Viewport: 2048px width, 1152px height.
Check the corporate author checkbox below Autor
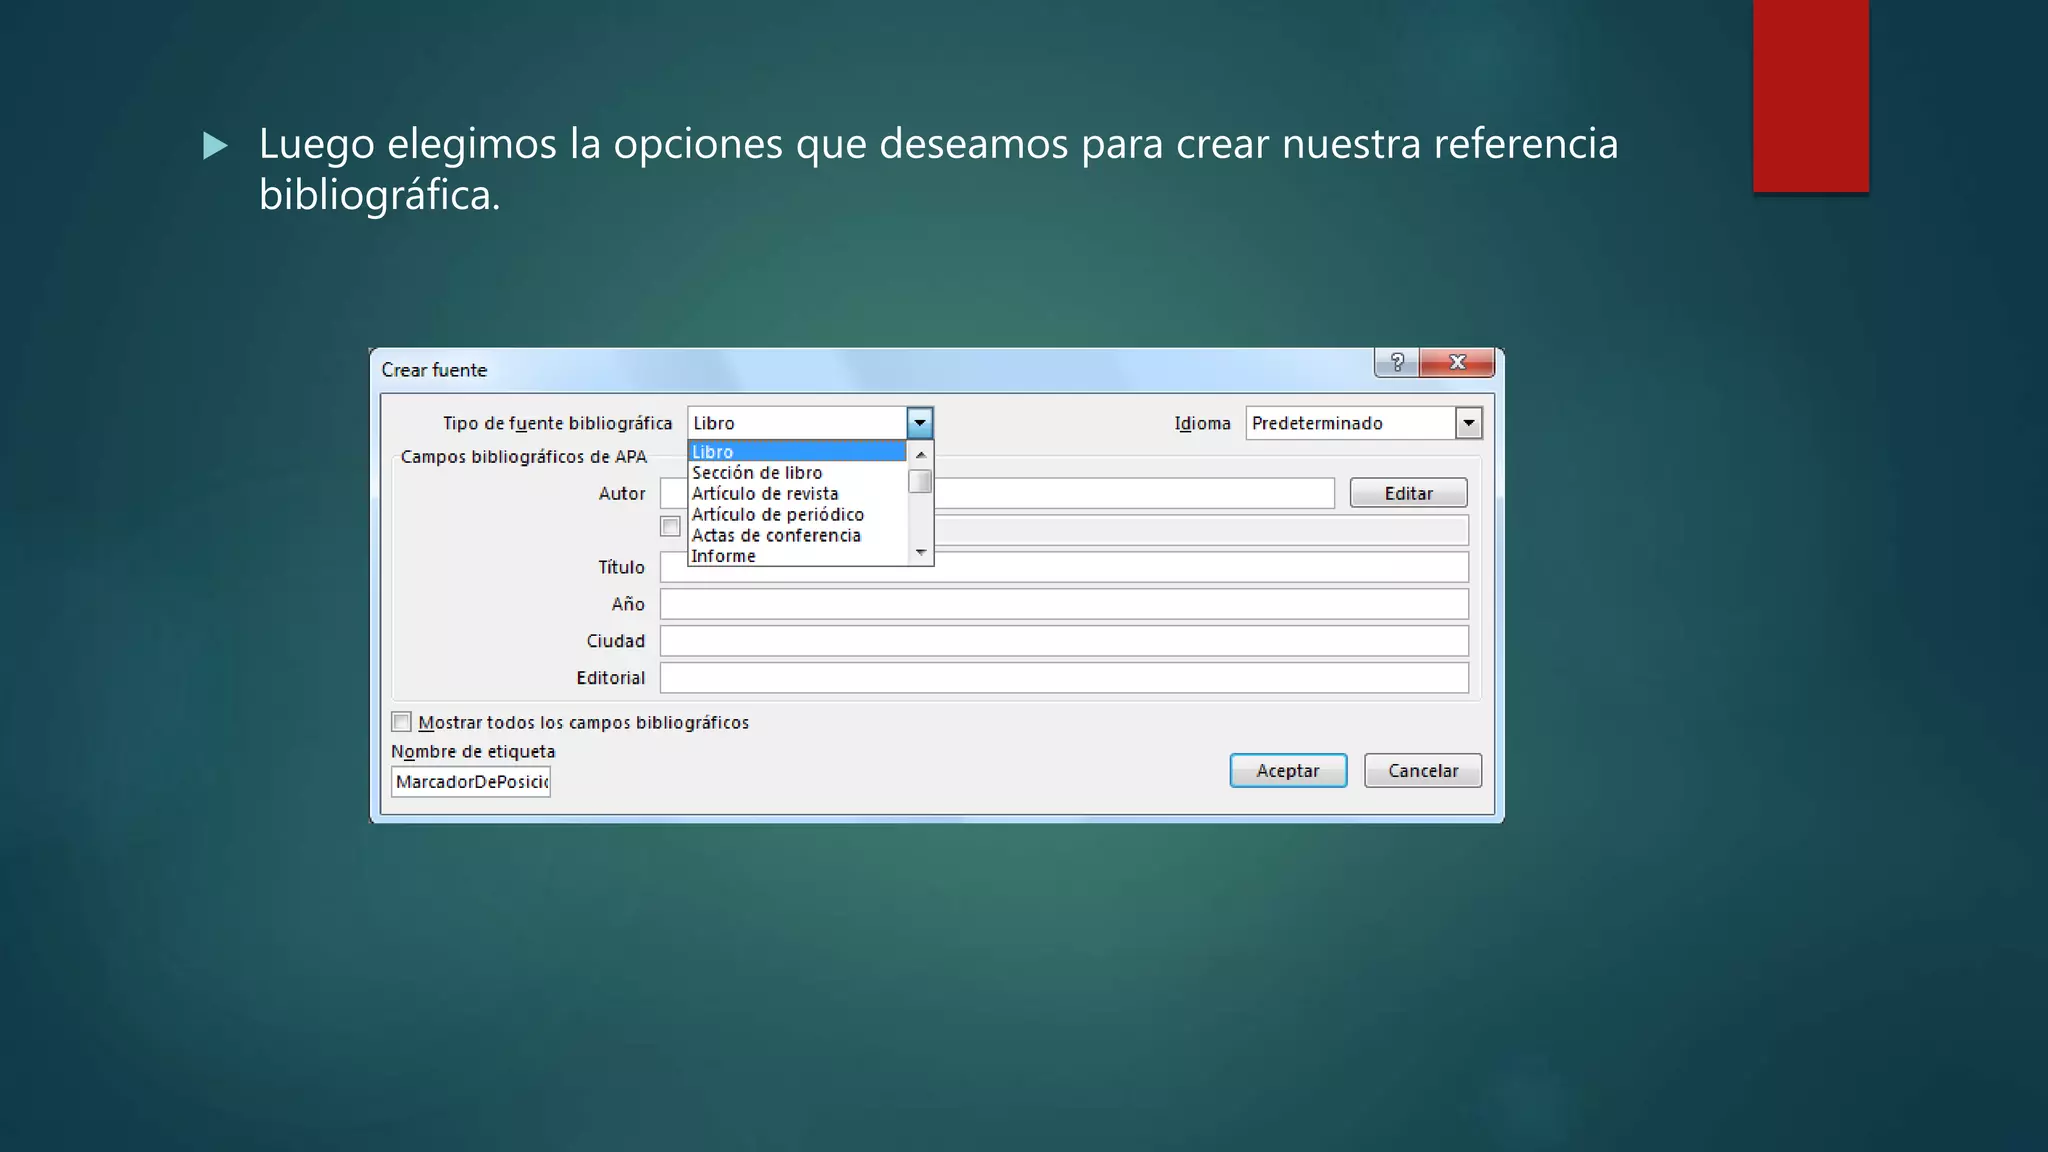click(670, 527)
